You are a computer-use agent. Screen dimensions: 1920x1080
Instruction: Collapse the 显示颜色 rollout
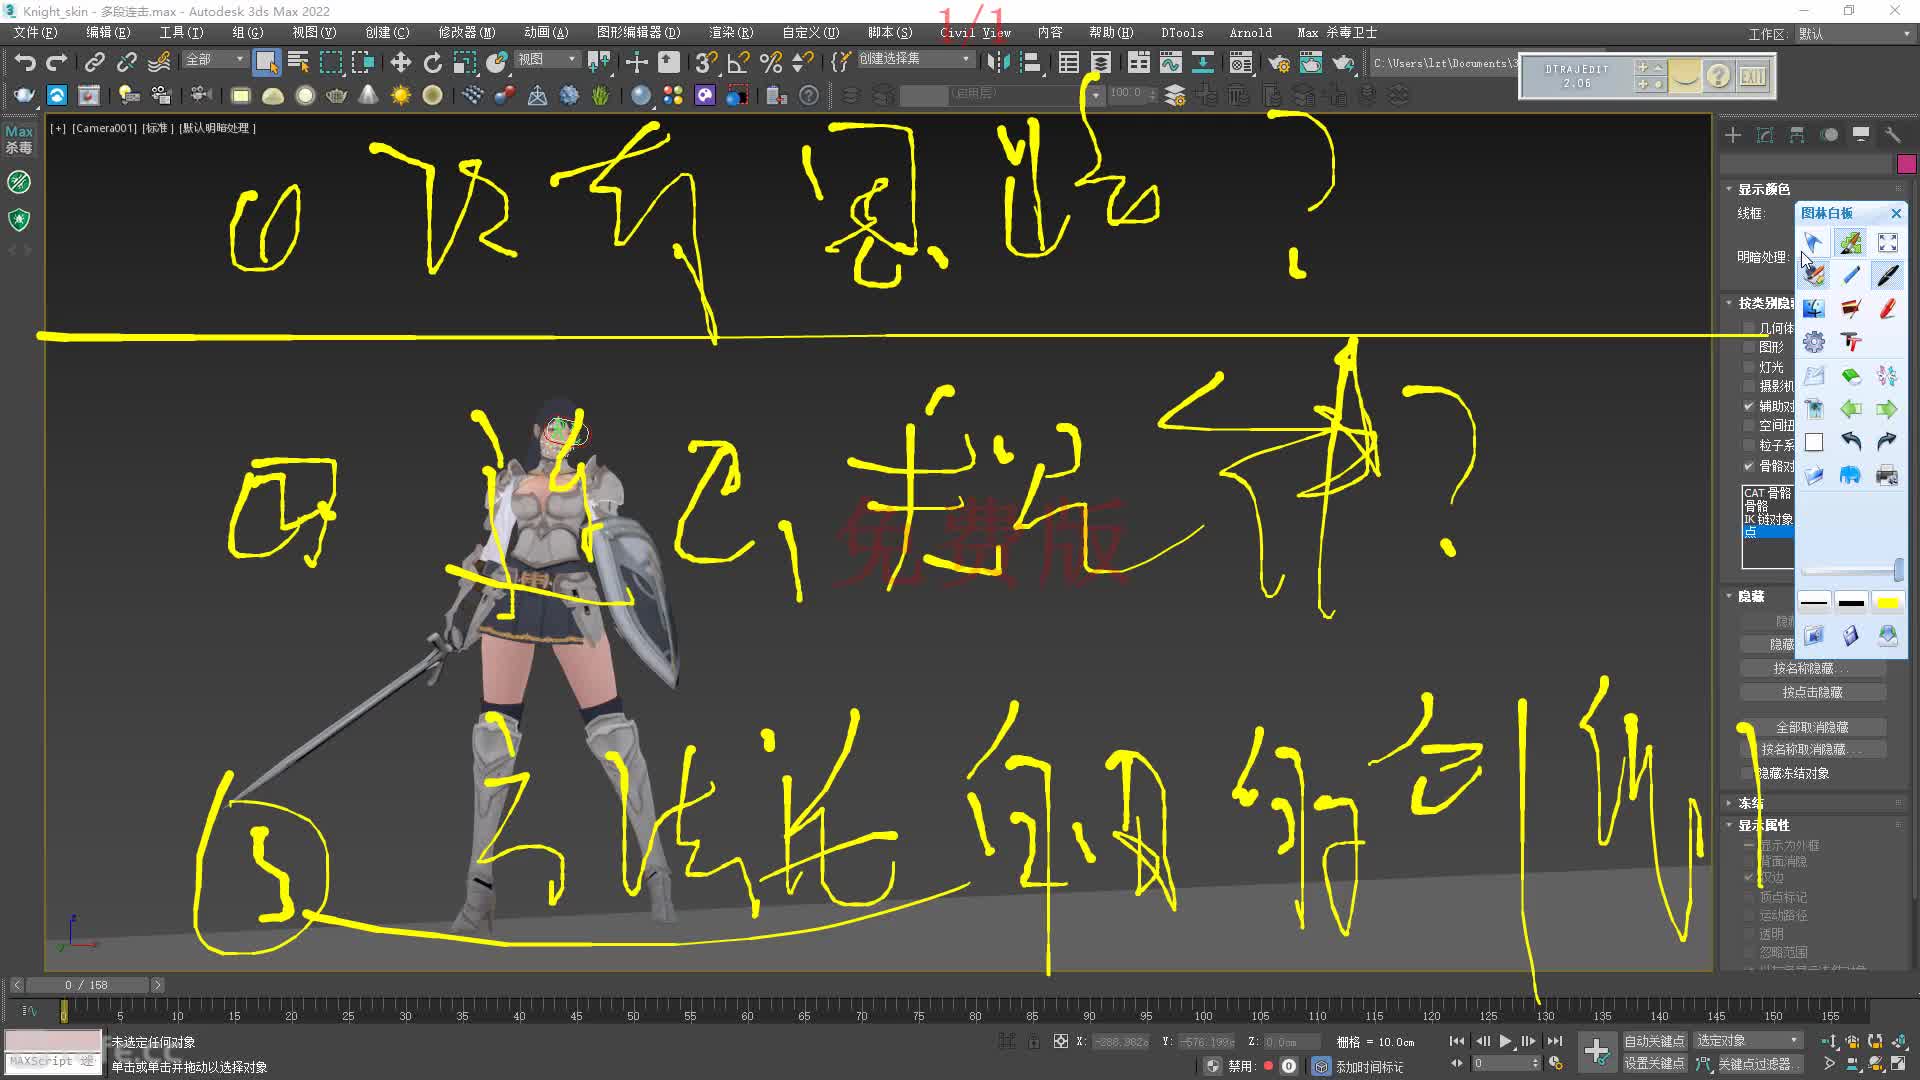pos(1764,189)
